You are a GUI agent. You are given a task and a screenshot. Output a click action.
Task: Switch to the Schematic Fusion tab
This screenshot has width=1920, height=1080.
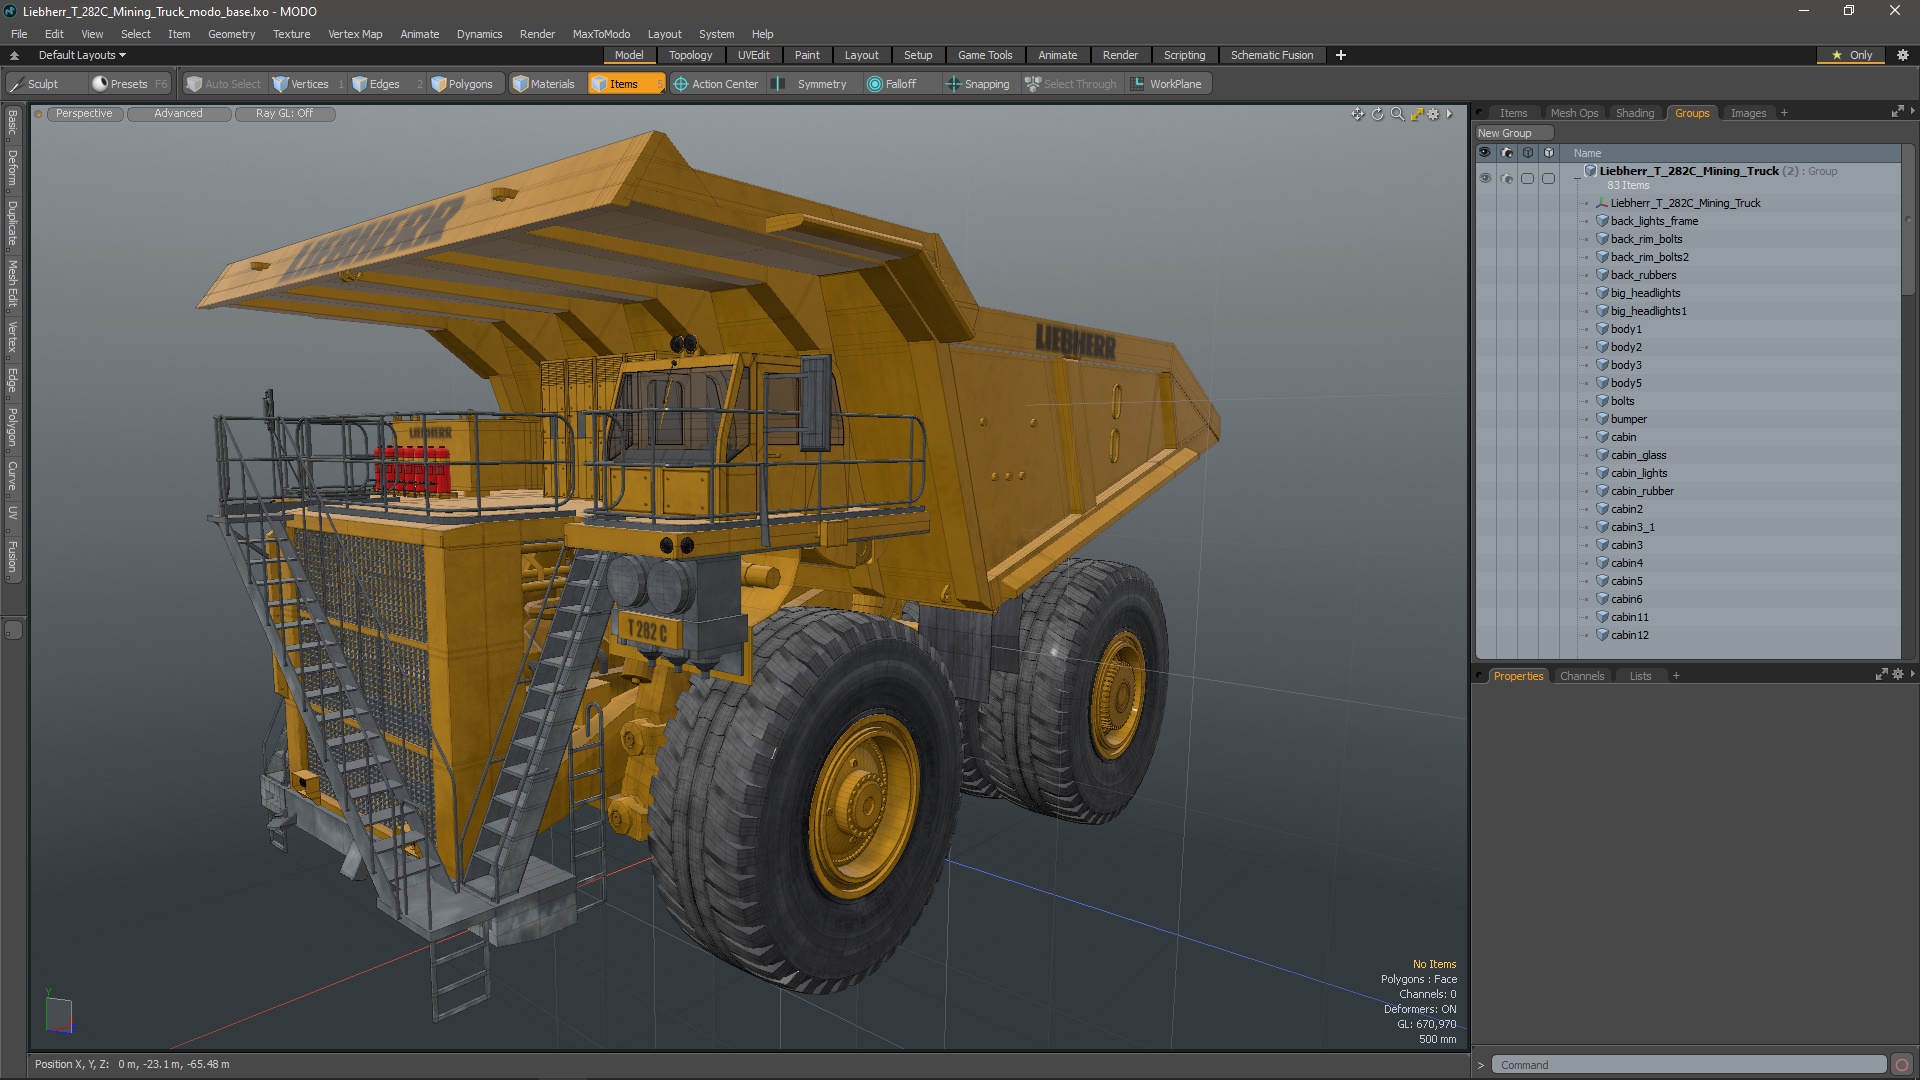1271,55
